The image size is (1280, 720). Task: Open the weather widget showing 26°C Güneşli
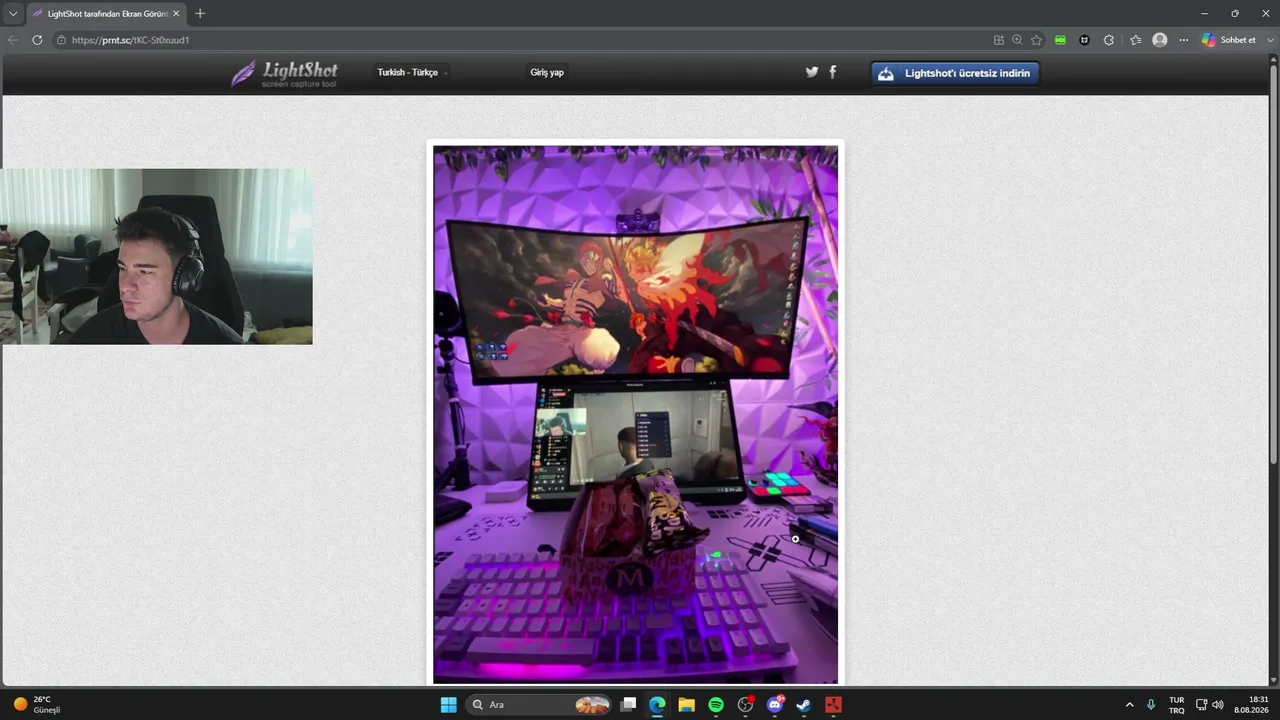[37, 705]
